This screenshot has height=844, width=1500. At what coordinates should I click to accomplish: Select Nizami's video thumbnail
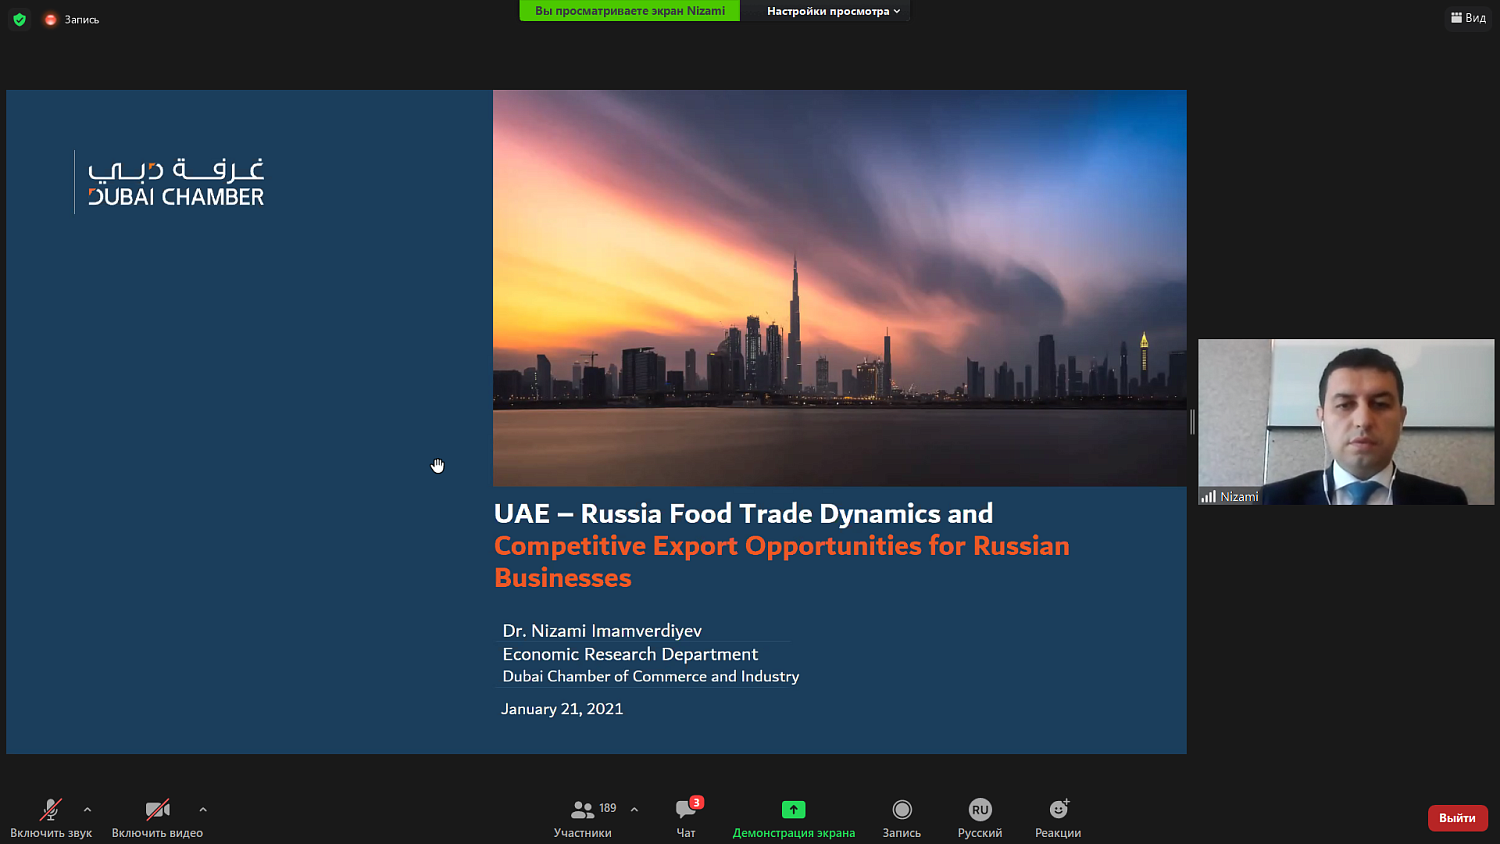tap(1346, 421)
